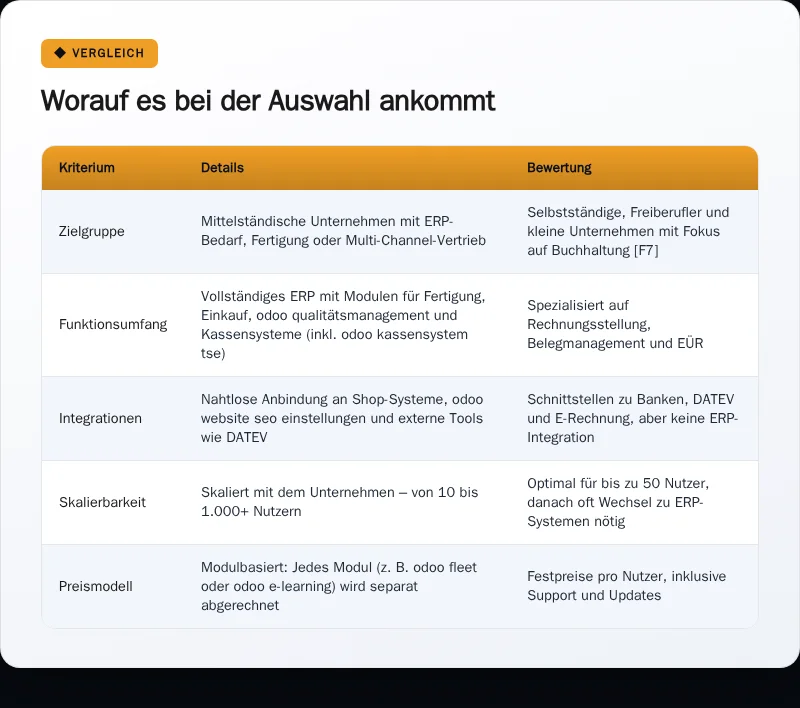Image resolution: width=800 pixels, height=708 pixels.
Task: Click the 'Bewertung' column header
Action: coord(559,168)
